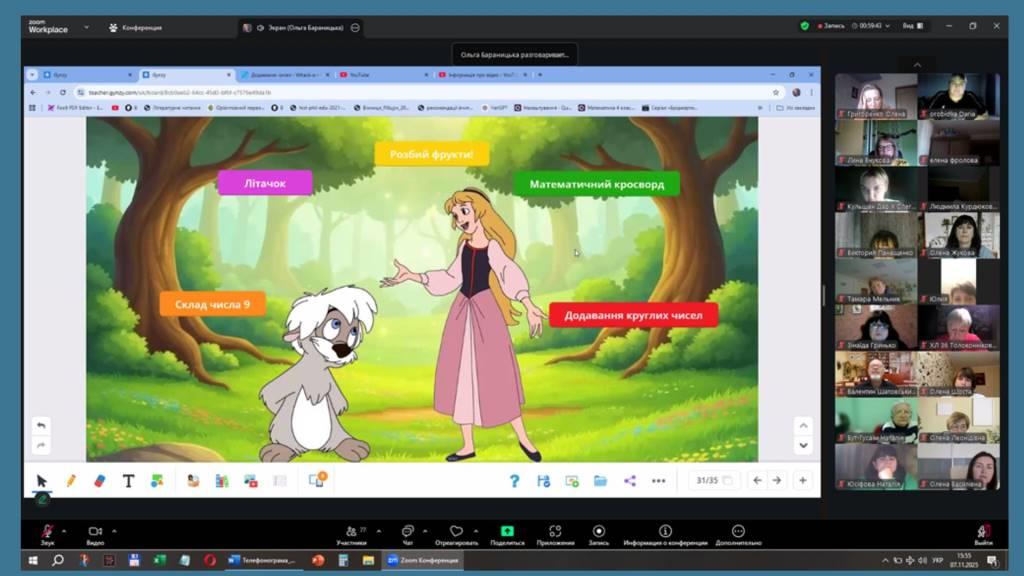Select the pencil drawing tool
This screenshot has height=576, width=1024.
(71, 481)
